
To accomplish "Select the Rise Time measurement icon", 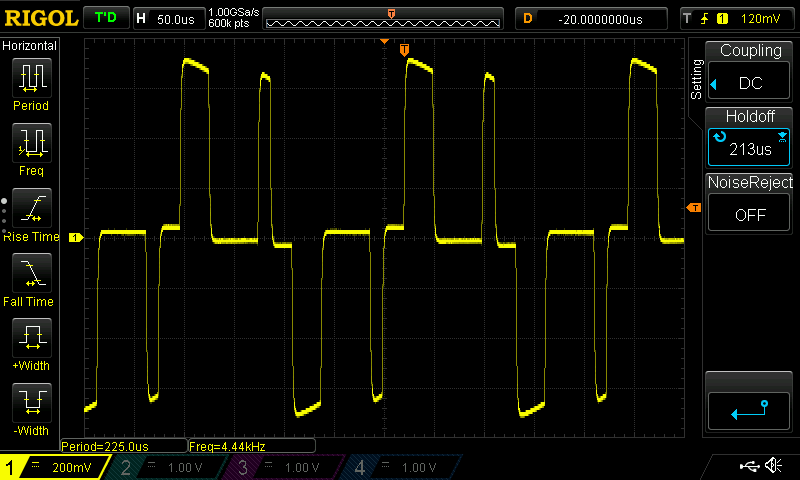I will pyautogui.click(x=32, y=208).
